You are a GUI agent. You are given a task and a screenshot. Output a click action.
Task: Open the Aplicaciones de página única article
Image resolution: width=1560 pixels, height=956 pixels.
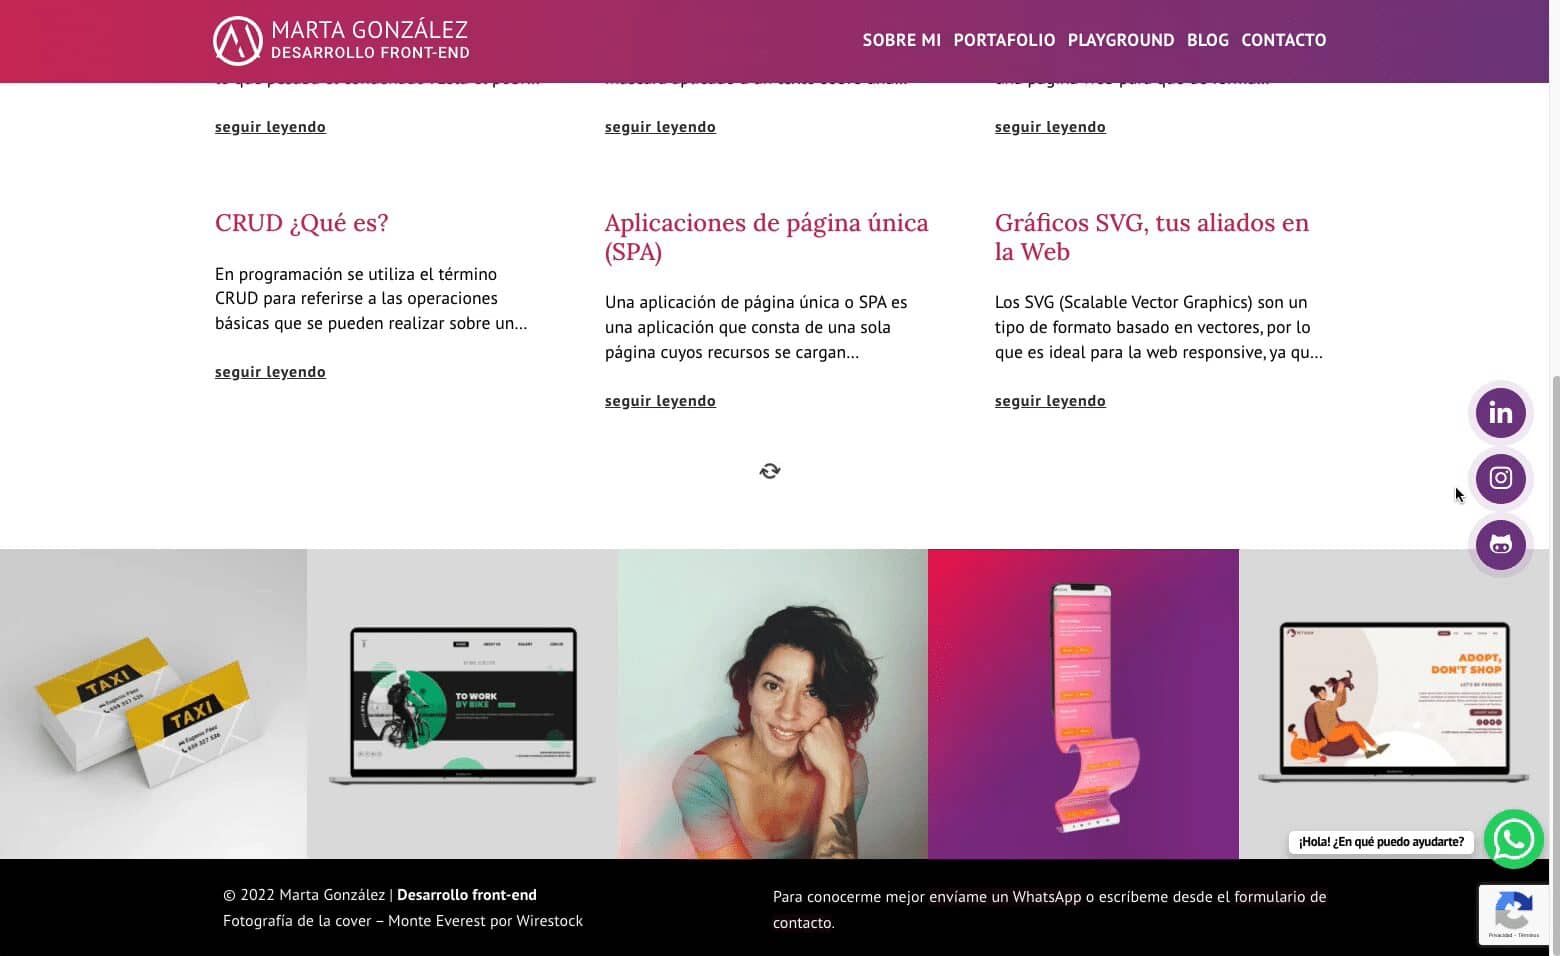766,237
